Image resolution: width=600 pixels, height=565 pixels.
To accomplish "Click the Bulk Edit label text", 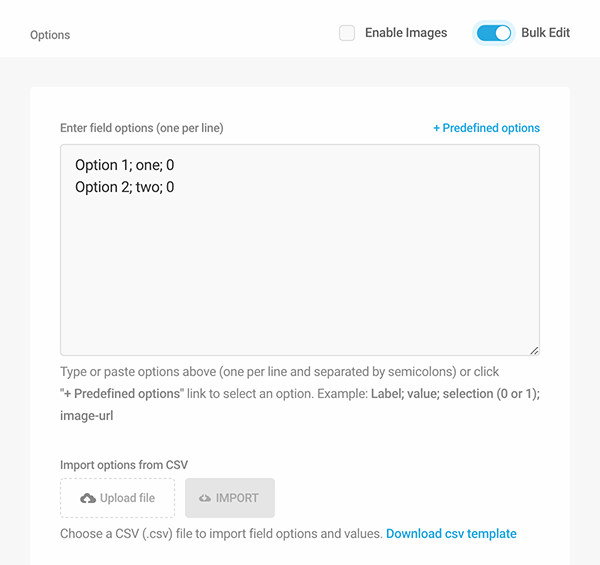I will [x=545, y=33].
